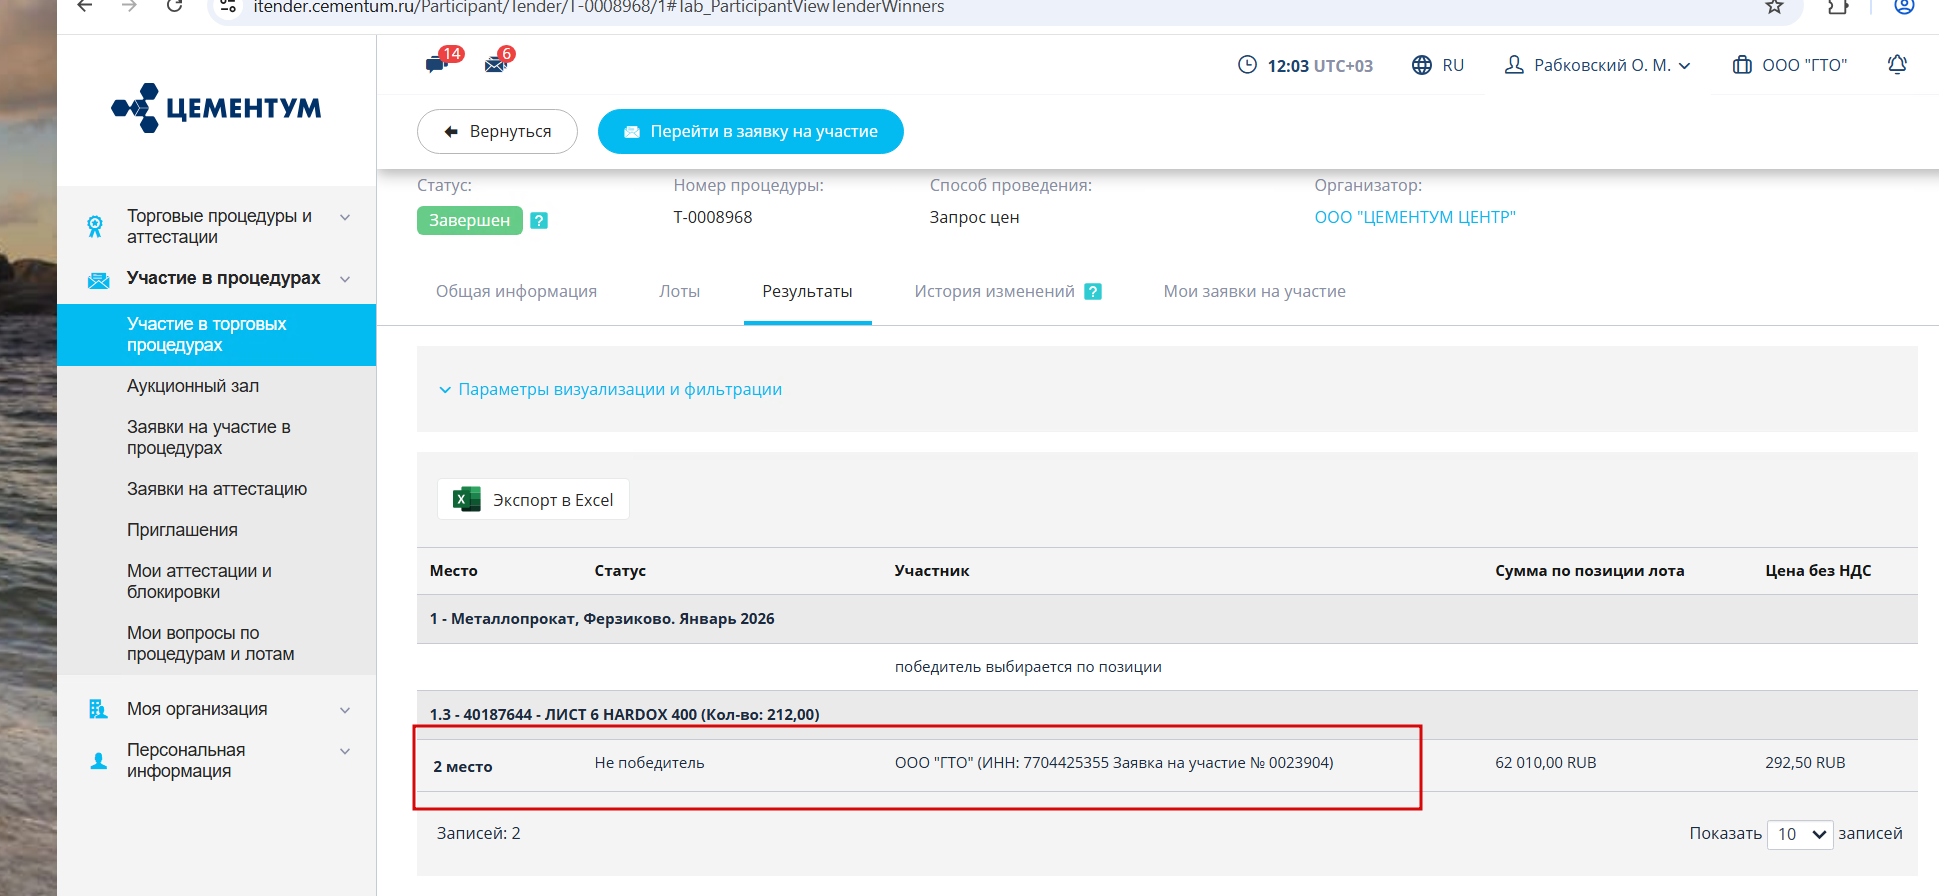The height and width of the screenshot is (896, 1939).
Task: Open Заявки на участие в процедурах
Action: click(x=208, y=437)
